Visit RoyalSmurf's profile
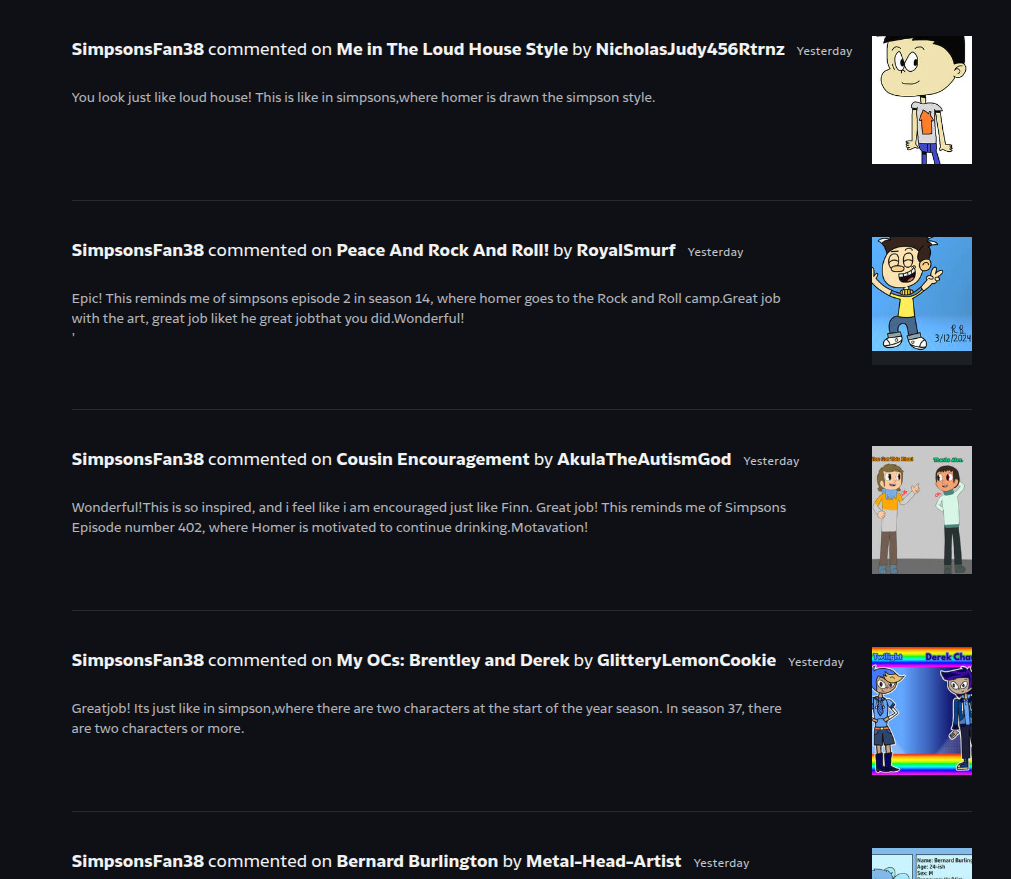 625,250
